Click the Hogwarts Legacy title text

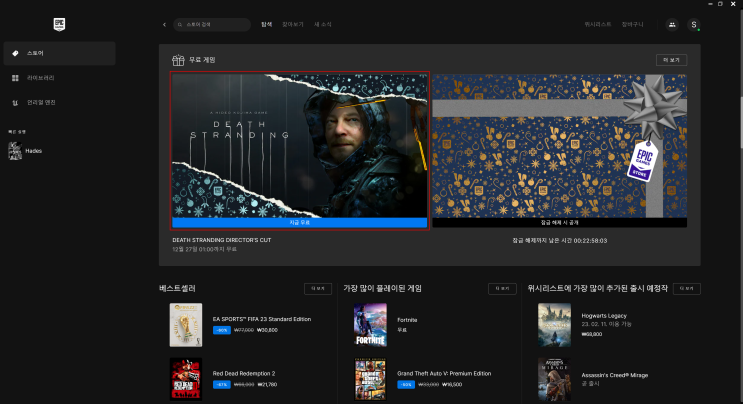point(604,316)
